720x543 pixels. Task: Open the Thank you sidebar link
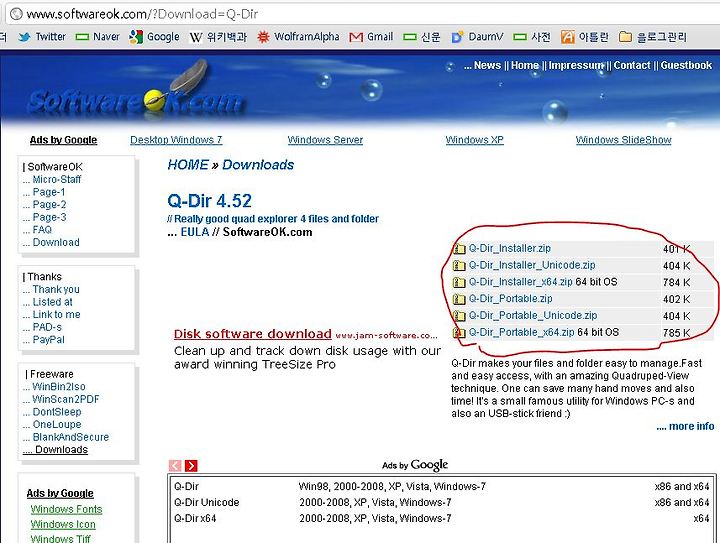pos(56,290)
